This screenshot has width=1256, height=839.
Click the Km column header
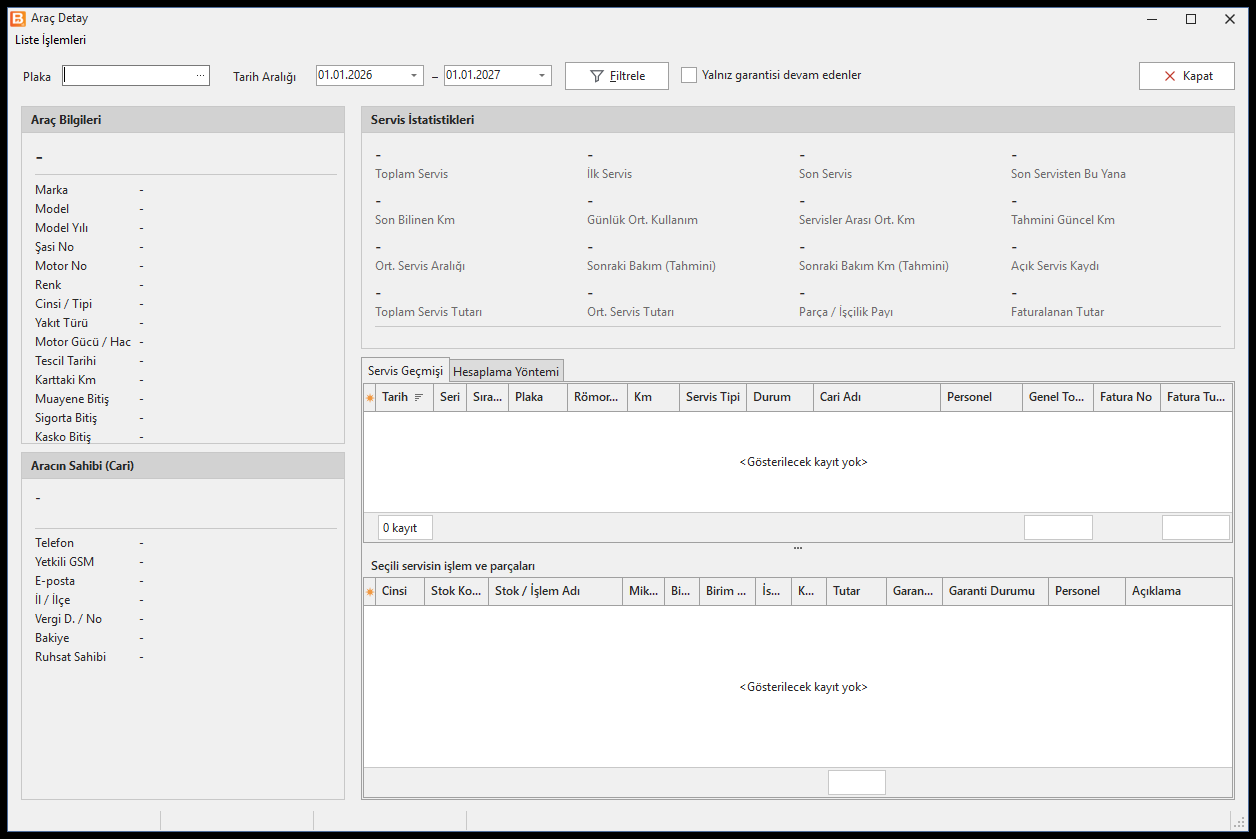click(654, 397)
